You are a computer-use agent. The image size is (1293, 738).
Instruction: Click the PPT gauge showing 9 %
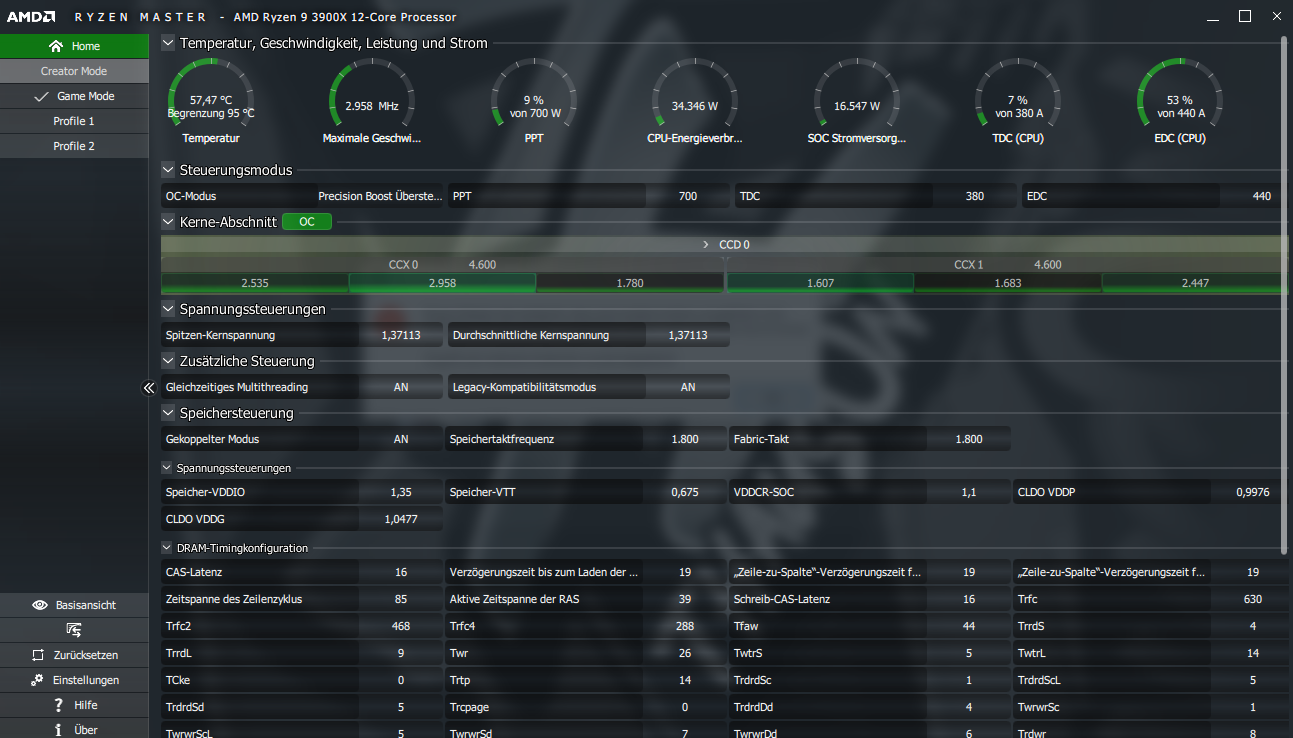point(534,102)
